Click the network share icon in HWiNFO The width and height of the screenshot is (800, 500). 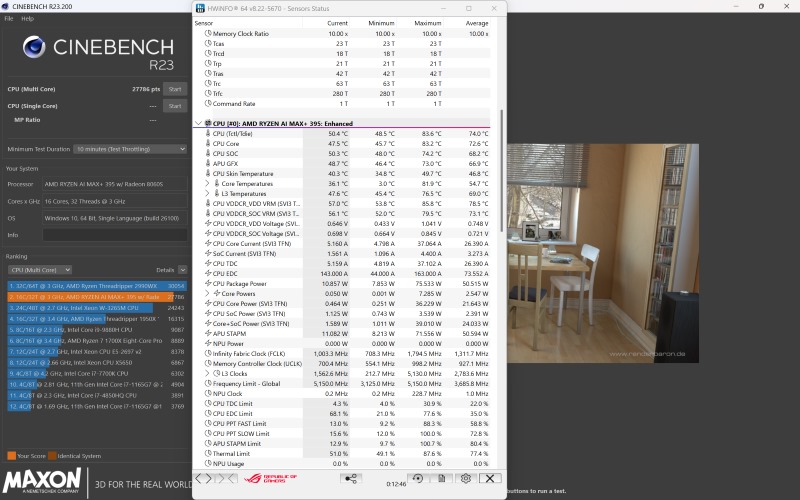(351, 478)
